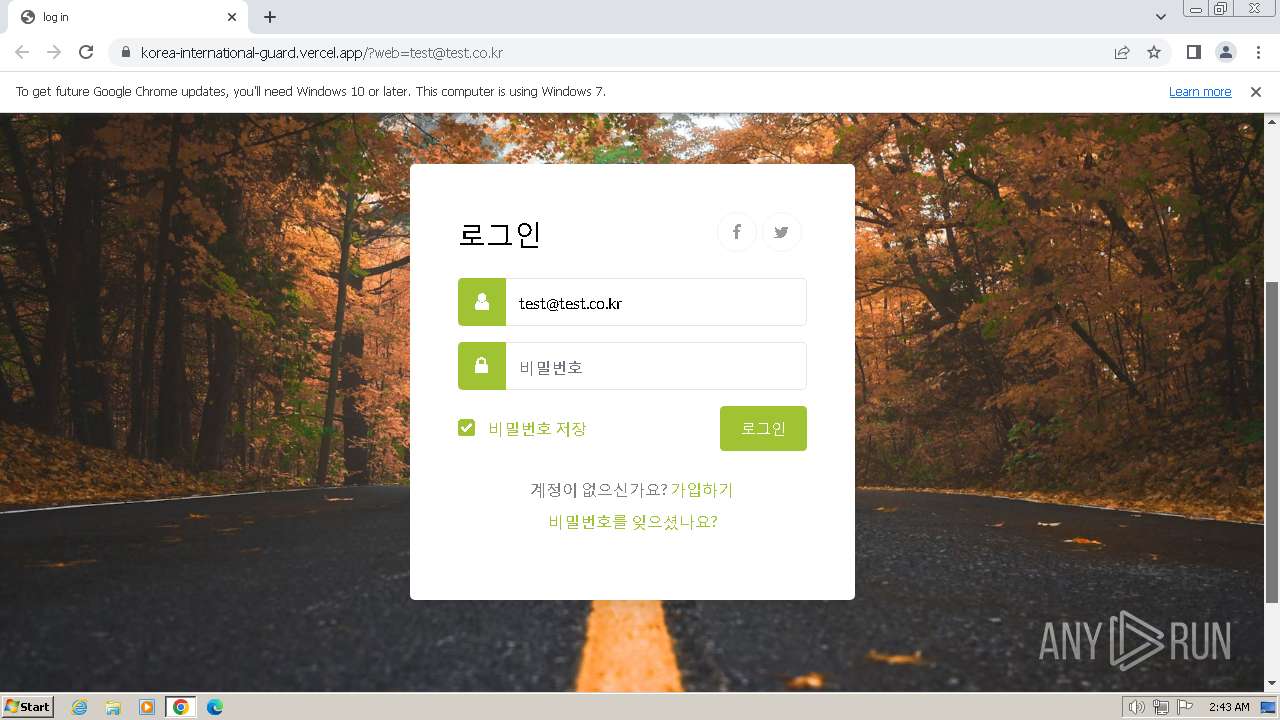Focus the email field containing test@test.co.kr
This screenshot has height=720, width=1280.
coord(656,302)
